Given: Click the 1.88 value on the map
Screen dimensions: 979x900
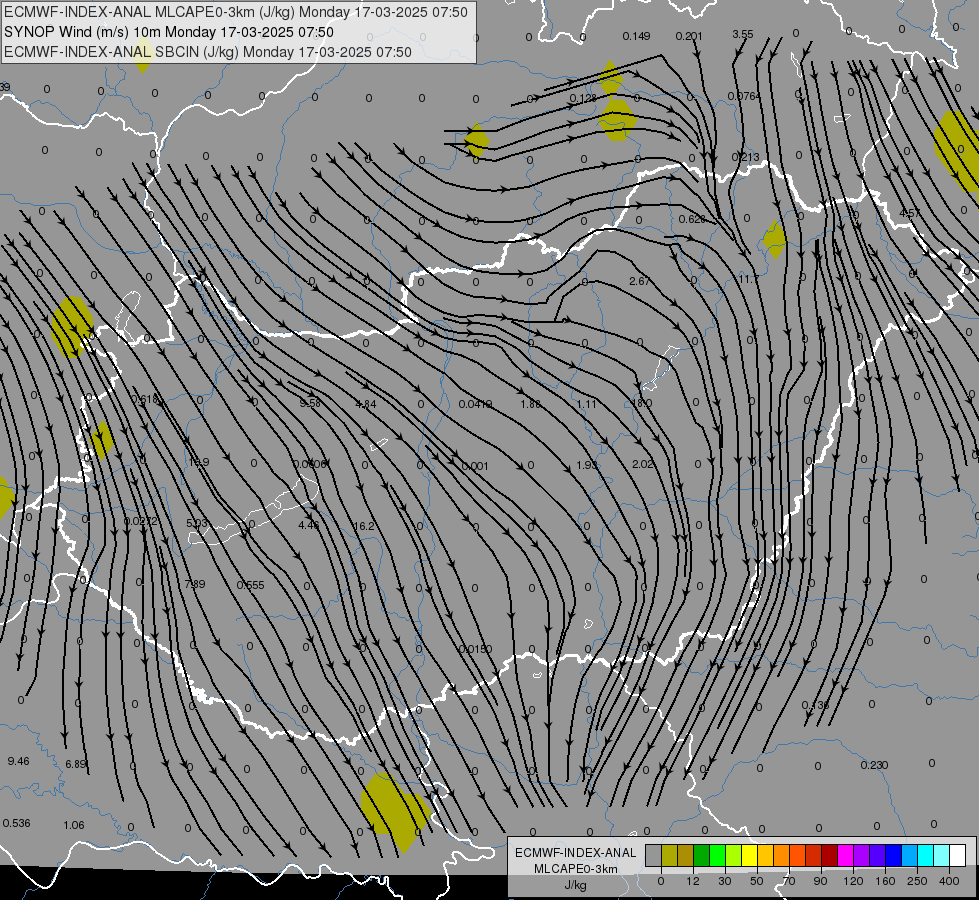Looking at the screenshot, I should (x=531, y=404).
